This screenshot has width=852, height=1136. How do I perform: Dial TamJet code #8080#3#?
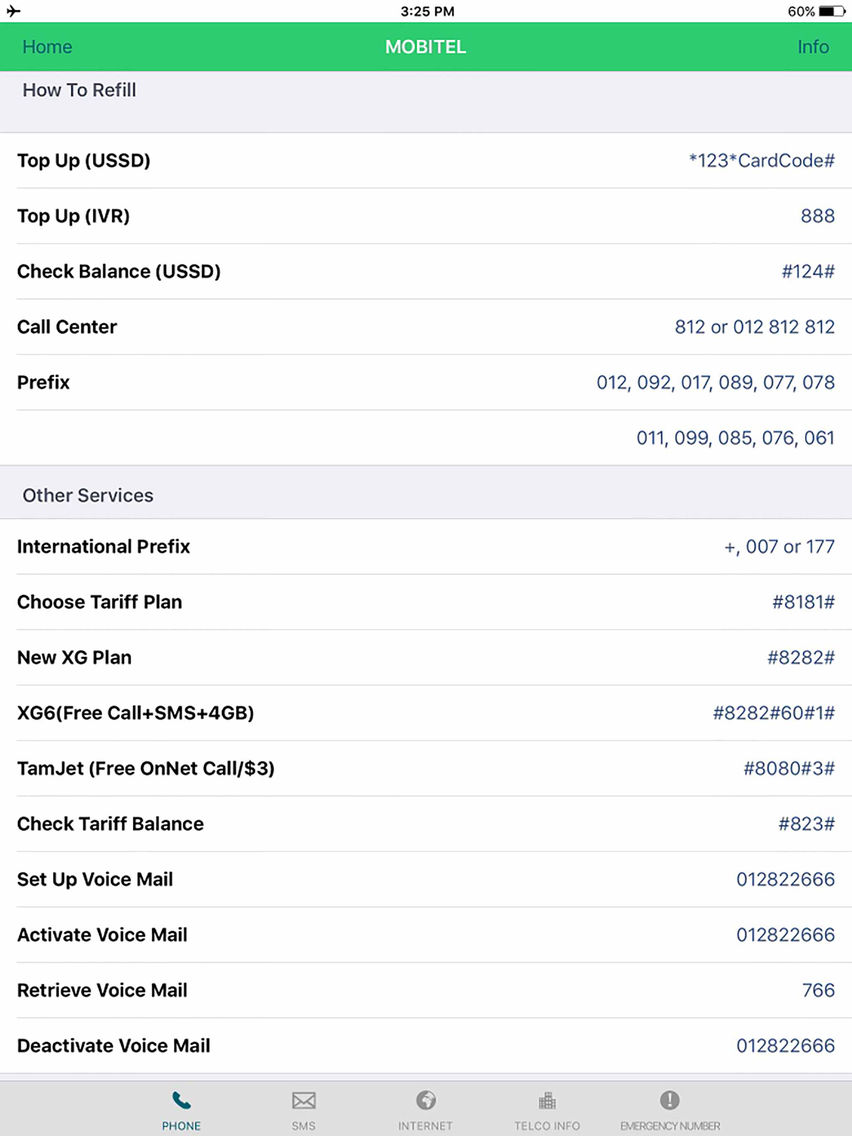(789, 768)
